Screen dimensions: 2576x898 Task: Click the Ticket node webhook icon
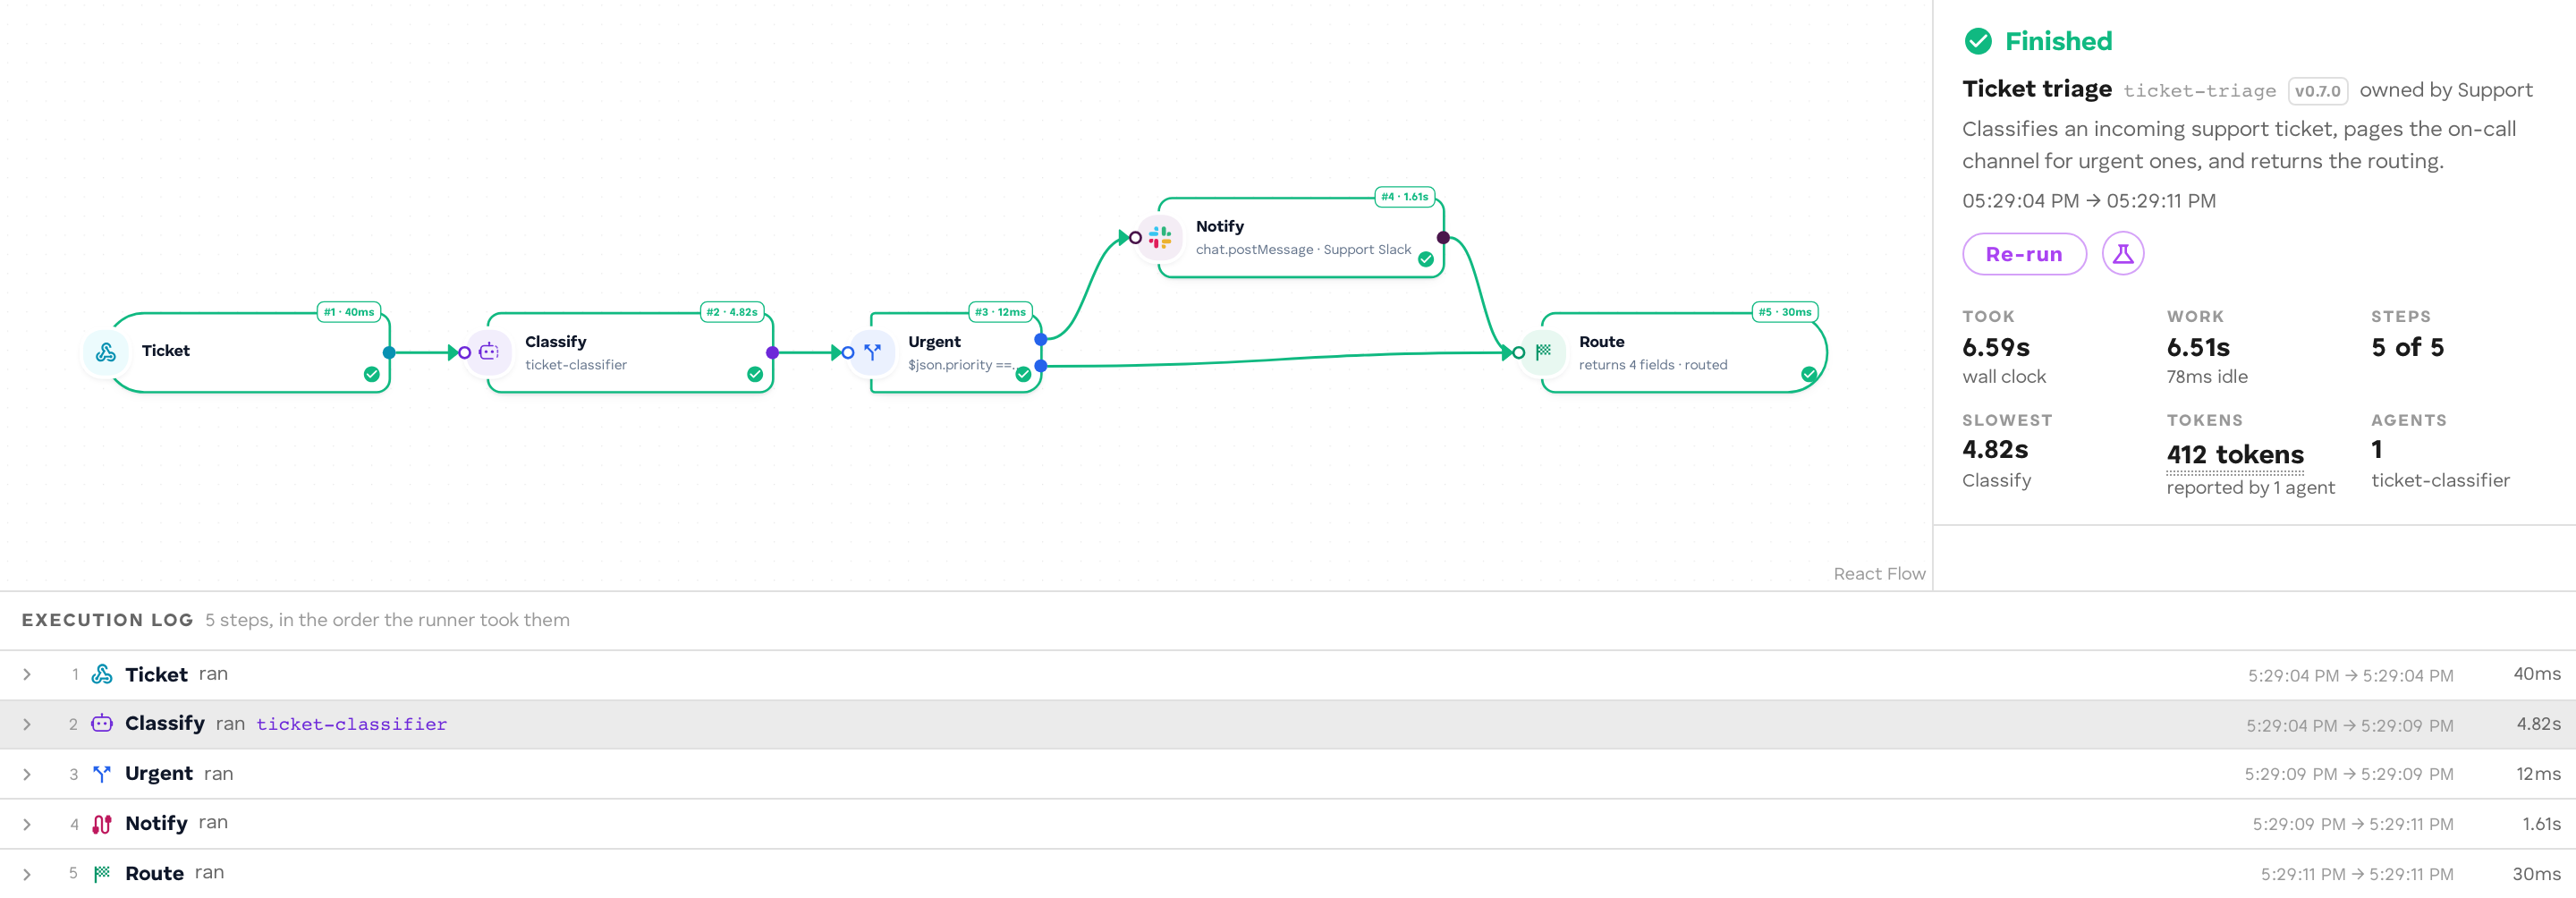[105, 352]
